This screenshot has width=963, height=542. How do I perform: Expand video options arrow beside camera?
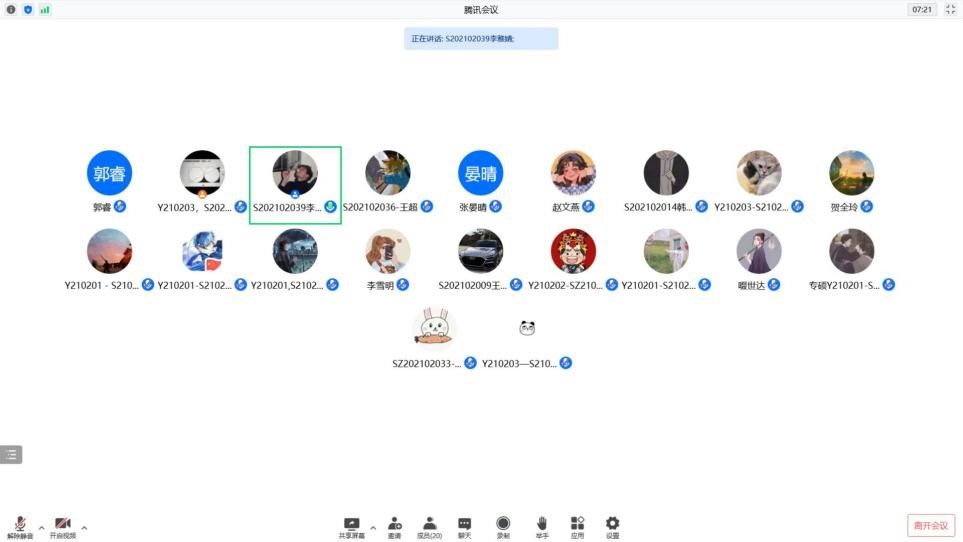click(x=84, y=527)
